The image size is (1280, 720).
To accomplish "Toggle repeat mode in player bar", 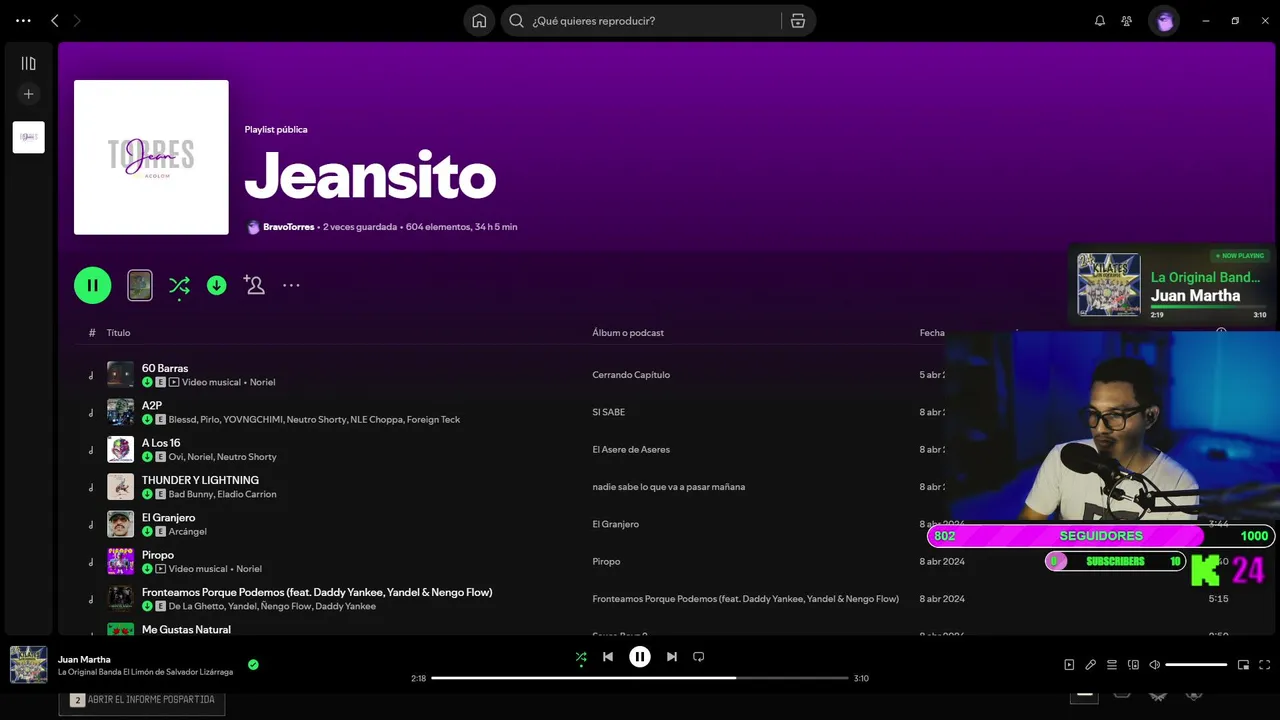I will 699,657.
